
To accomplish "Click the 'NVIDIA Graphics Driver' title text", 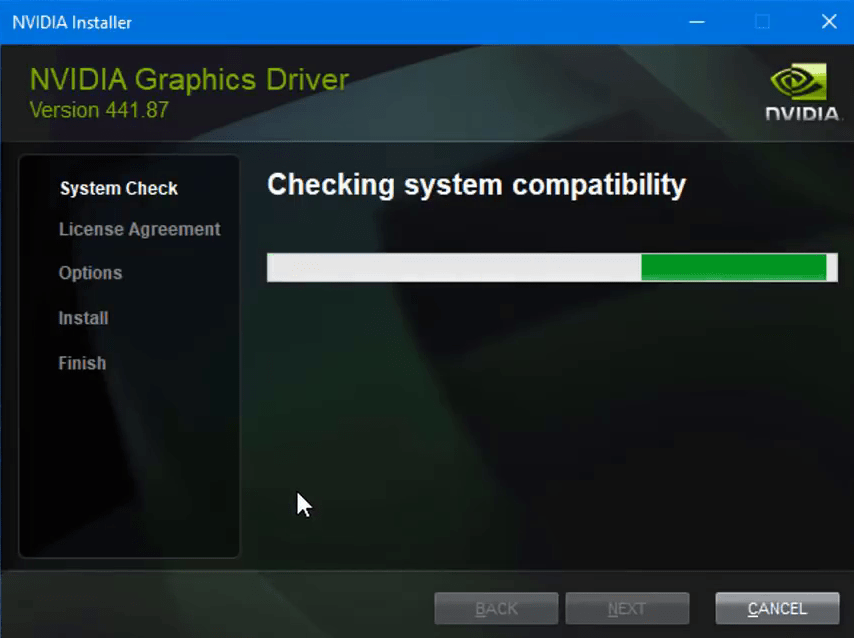I will coord(189,80).
